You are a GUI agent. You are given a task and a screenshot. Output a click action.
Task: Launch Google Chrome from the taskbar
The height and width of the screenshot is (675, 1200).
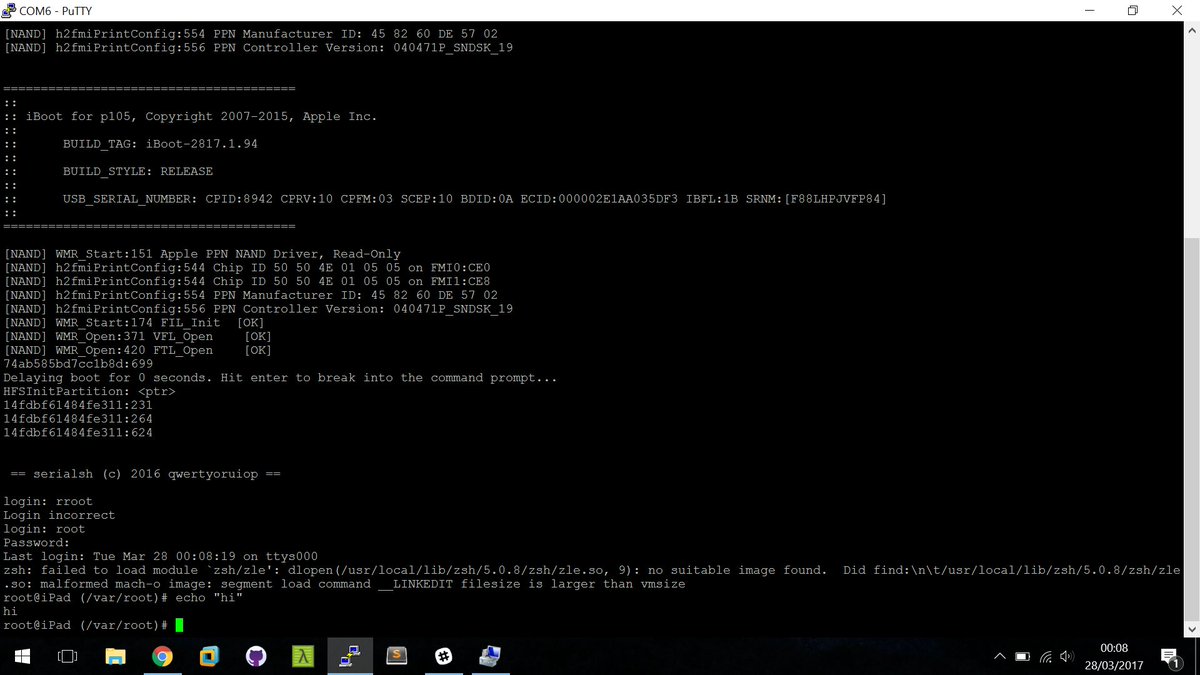click(163, 657)
